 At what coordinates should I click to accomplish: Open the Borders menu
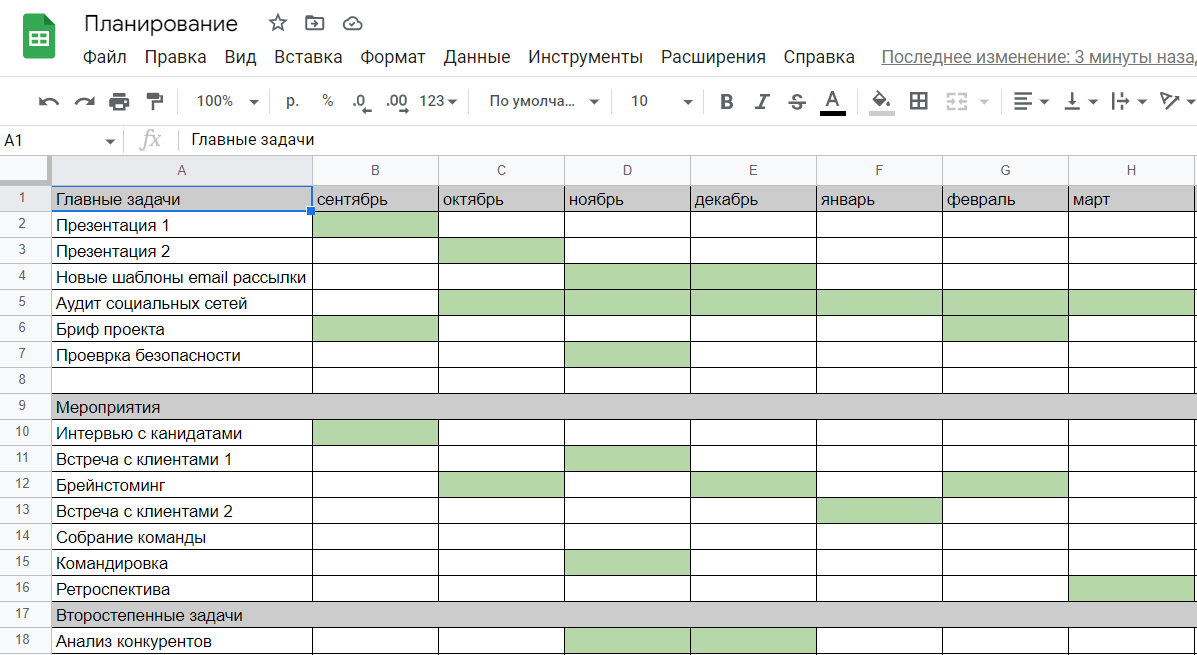[x=919, y=101]
